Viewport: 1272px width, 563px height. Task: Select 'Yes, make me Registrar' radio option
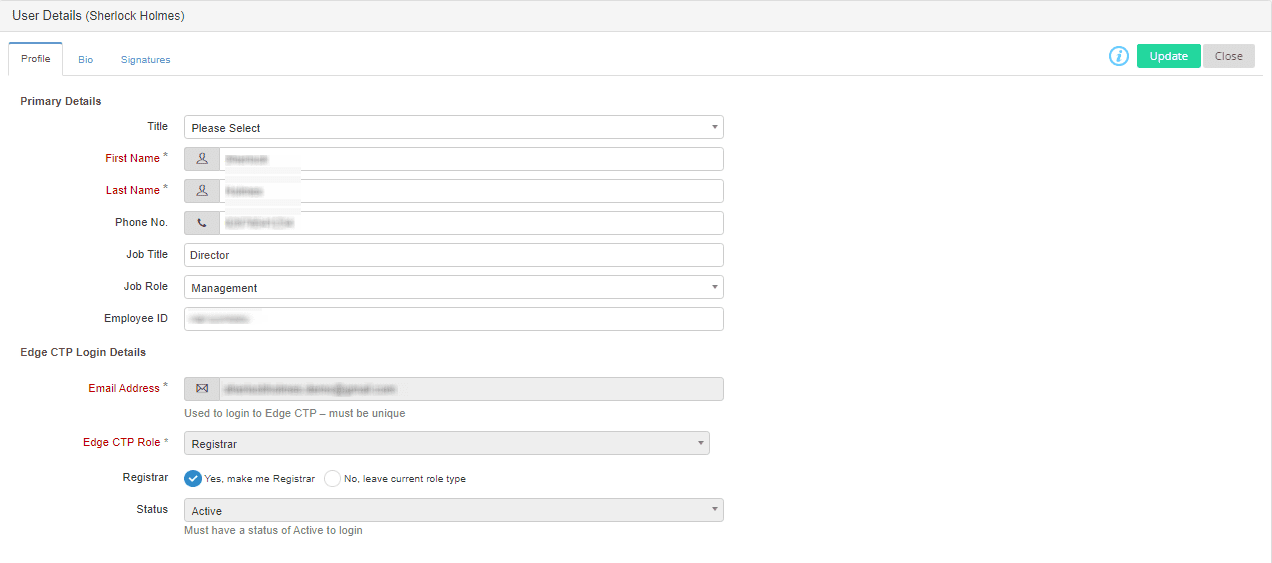coord(194,478)
